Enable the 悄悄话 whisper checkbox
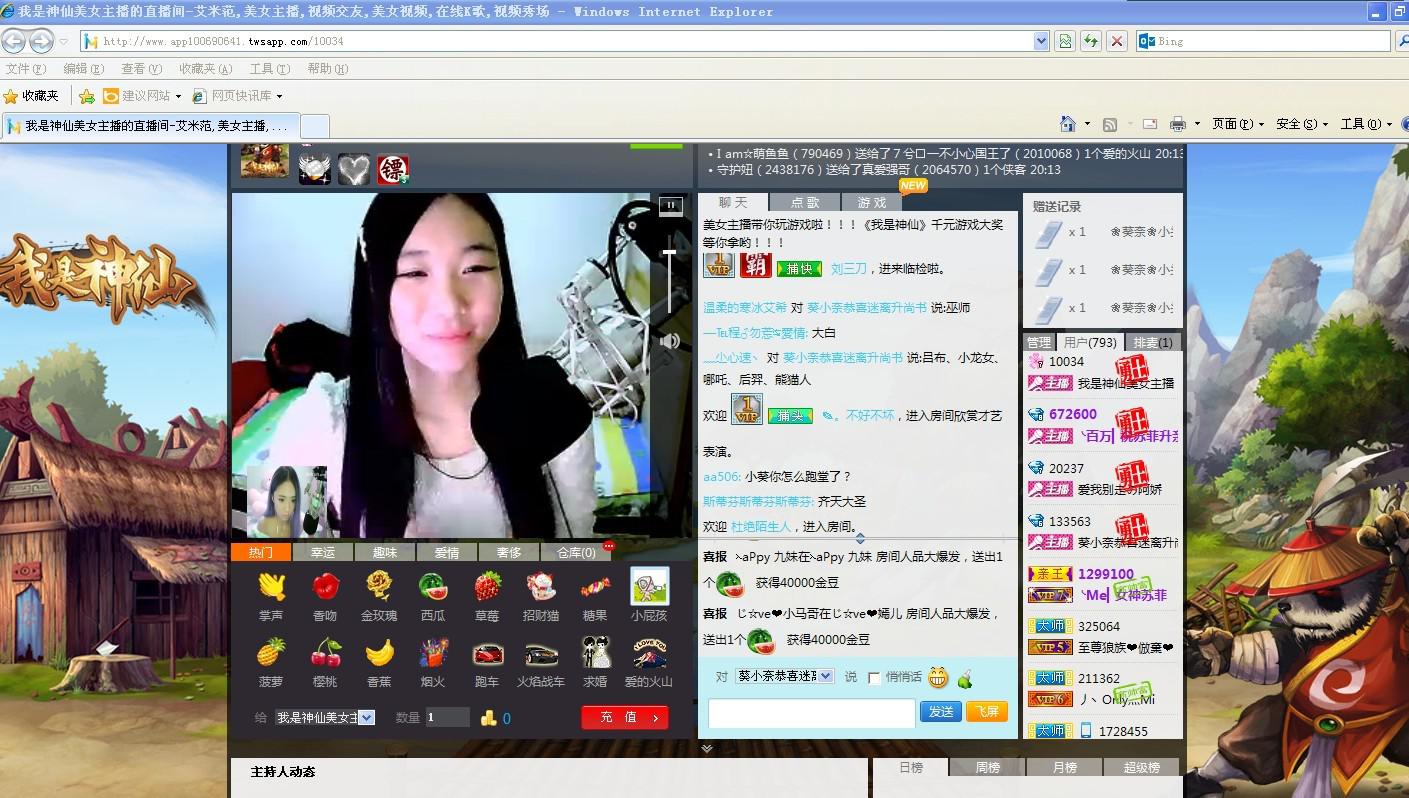This screenshot has height=798, width=1409. pos(874,678)
